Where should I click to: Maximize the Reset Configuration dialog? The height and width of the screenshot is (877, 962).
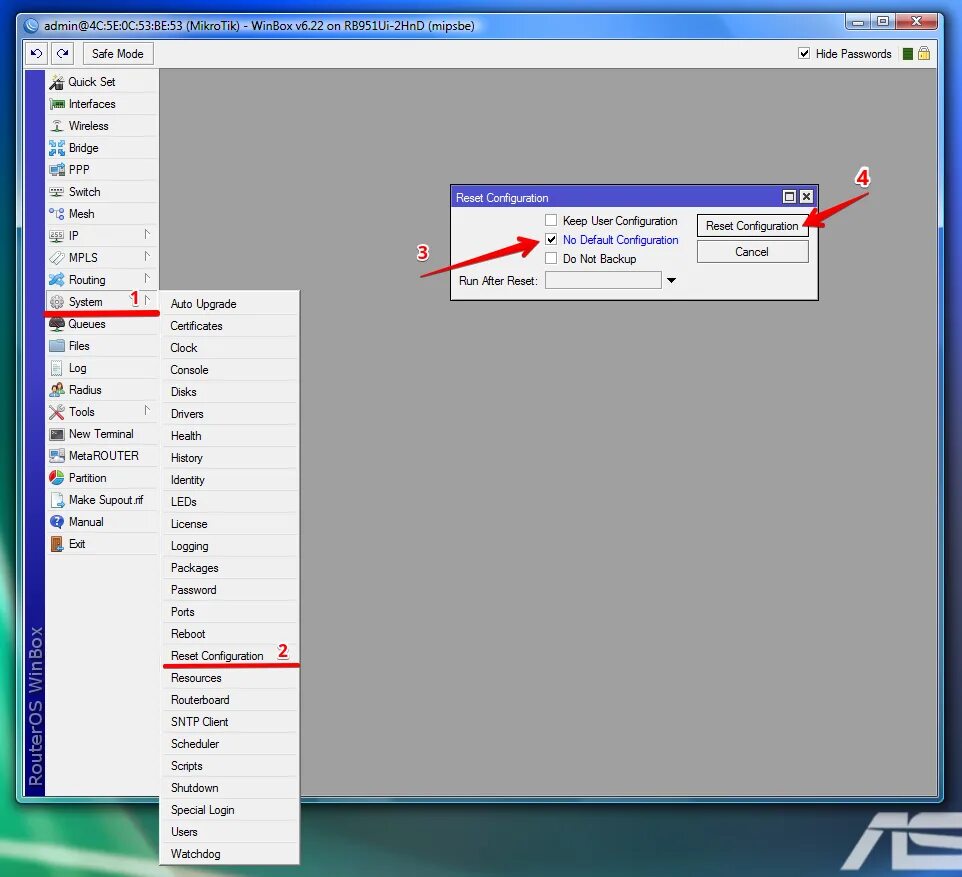790,196
